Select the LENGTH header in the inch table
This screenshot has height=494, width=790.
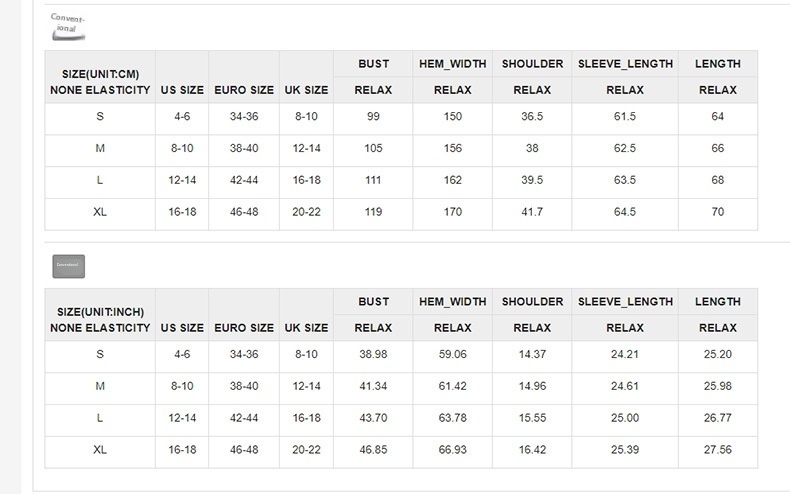click(x=717, y=302)
